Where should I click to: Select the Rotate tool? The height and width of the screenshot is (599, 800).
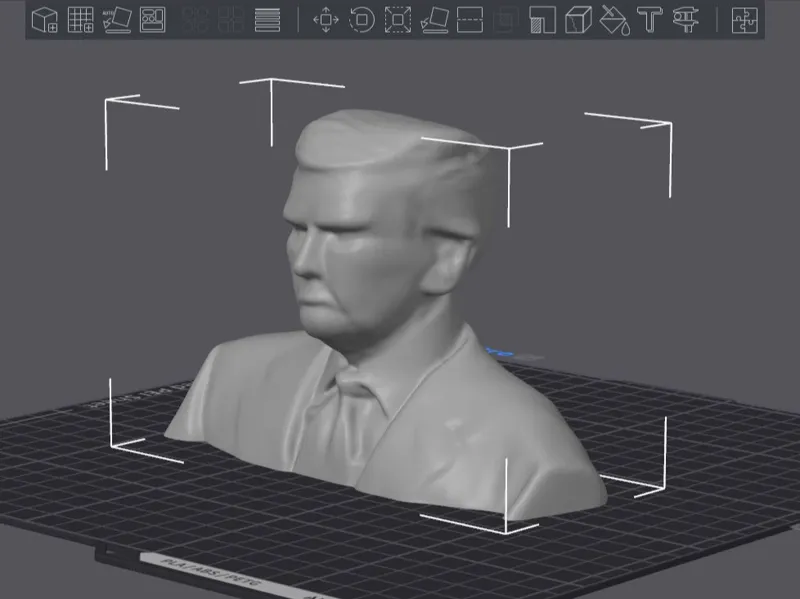(362, 20)
